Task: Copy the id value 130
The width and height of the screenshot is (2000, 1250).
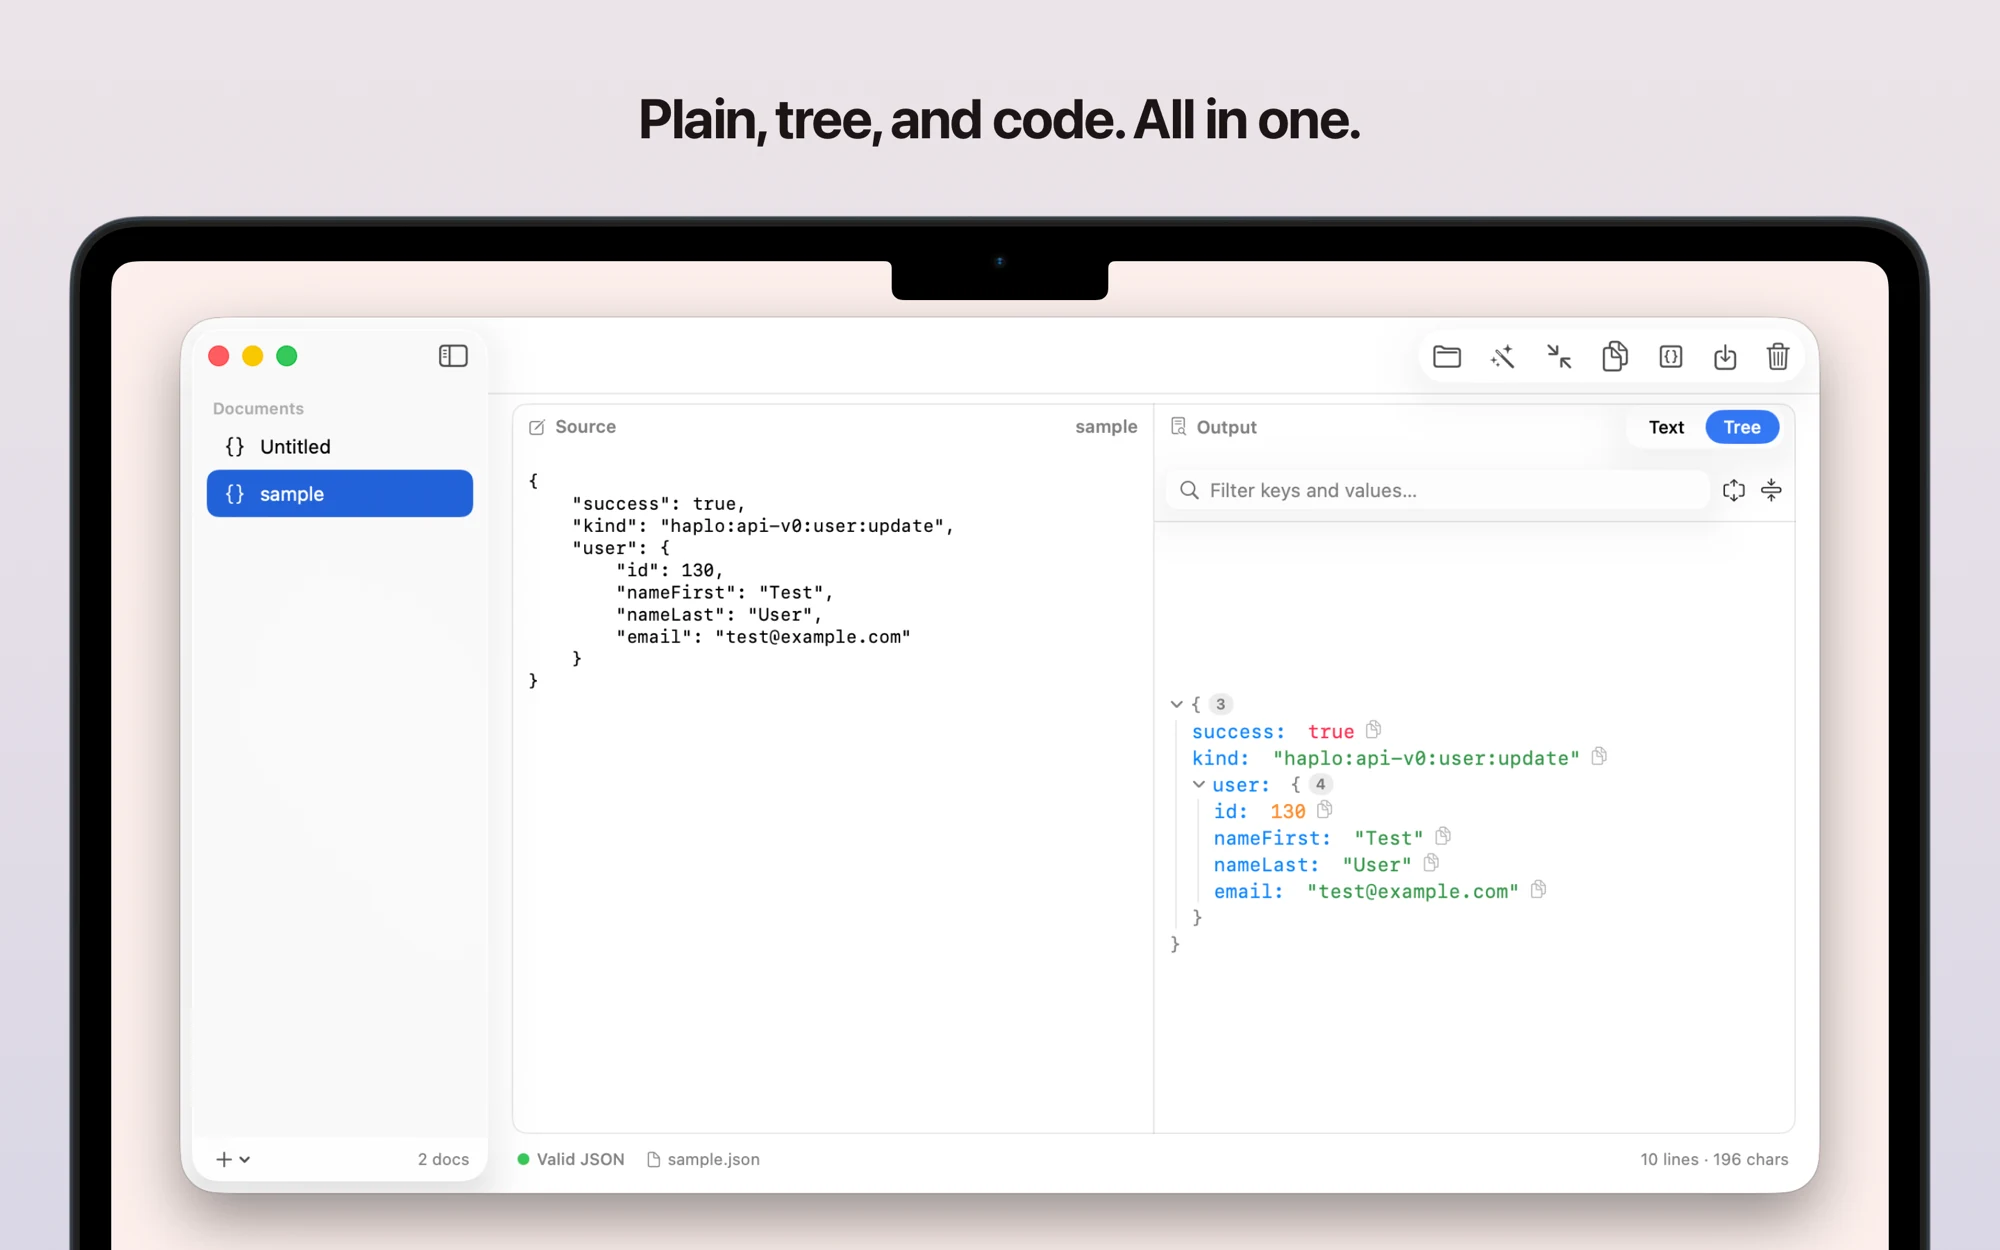Action: pos(1325,809)
